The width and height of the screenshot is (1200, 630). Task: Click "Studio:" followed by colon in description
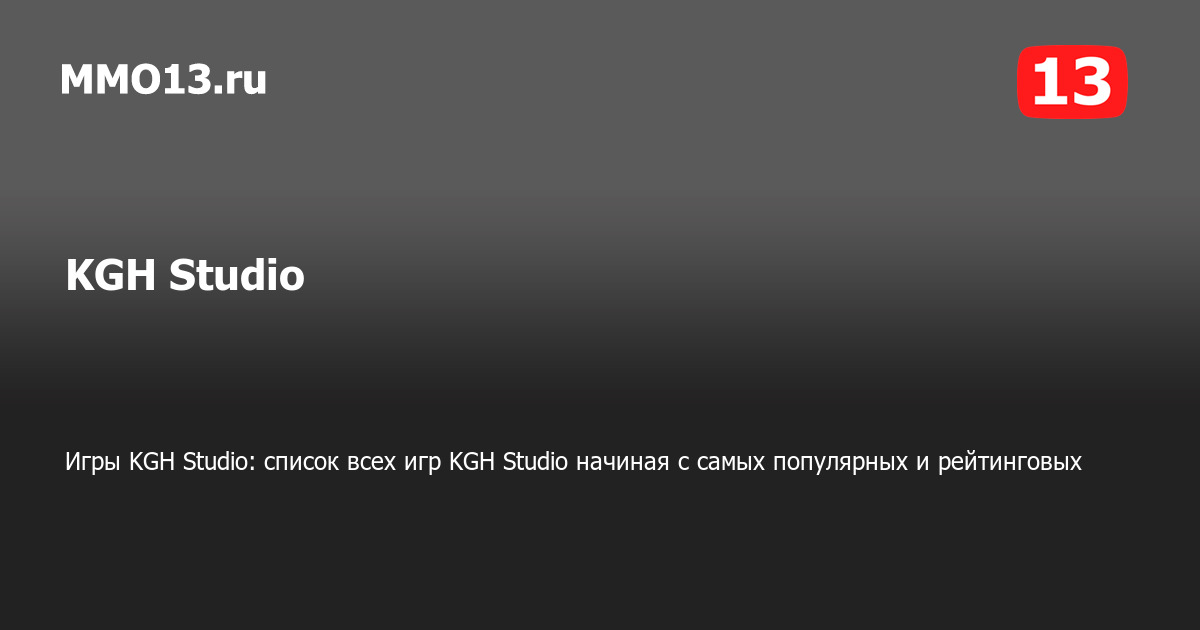(x=220, y=462)
